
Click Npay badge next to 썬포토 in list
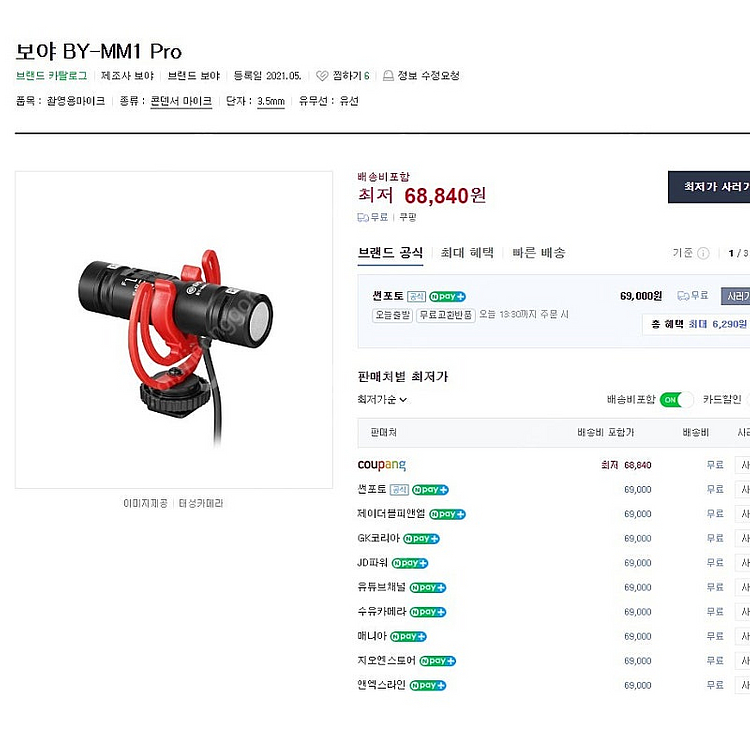pyautogui.click(x=430, y=489)
